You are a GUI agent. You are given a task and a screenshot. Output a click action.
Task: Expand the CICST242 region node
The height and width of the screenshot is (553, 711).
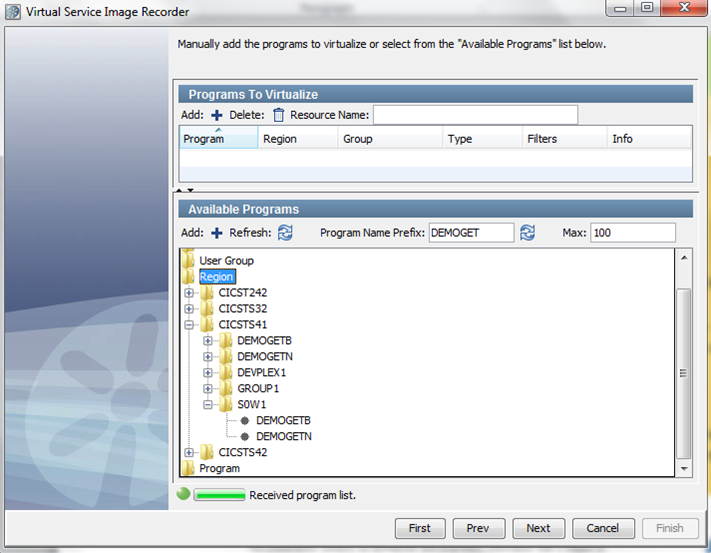tap(189, 293)
